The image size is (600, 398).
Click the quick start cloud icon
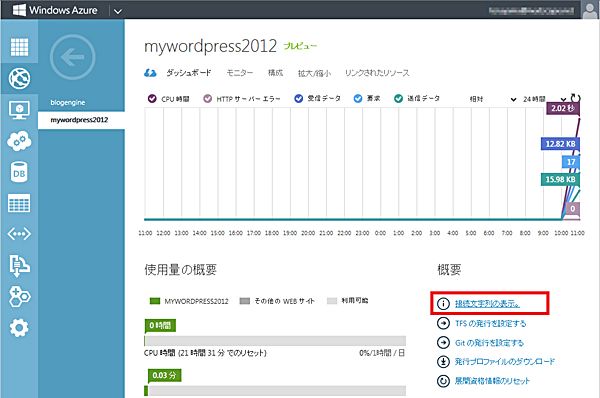[x=150, y=73]
